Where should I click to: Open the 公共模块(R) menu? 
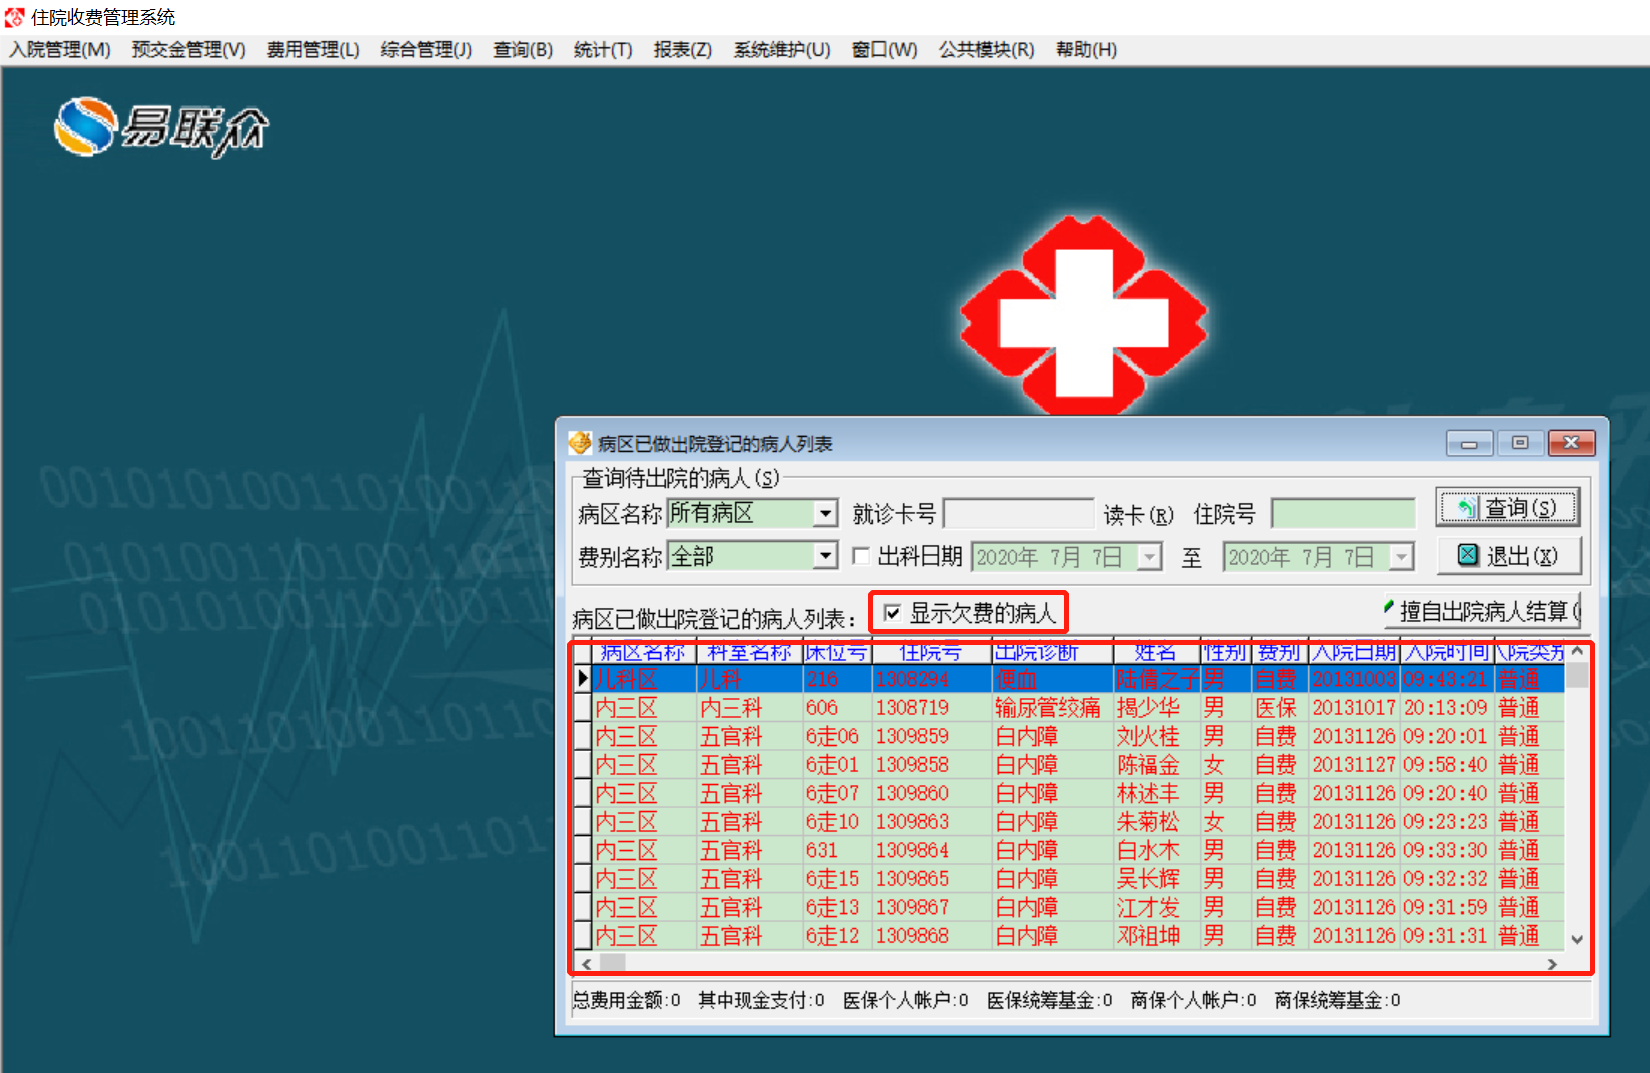tap(986, 50)
